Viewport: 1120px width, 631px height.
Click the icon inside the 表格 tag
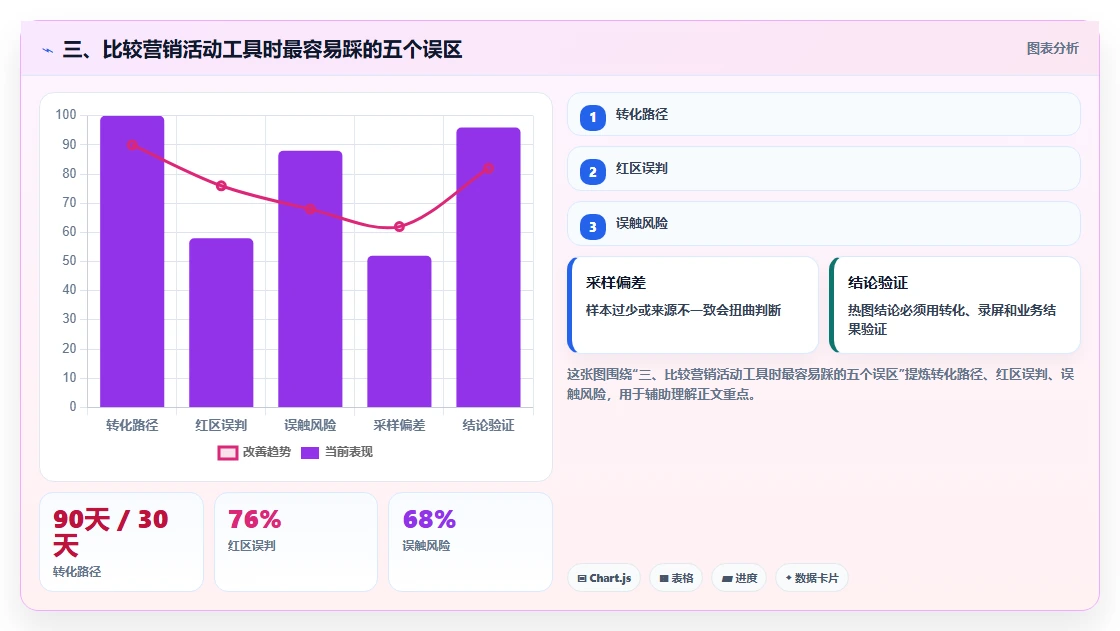664,579
